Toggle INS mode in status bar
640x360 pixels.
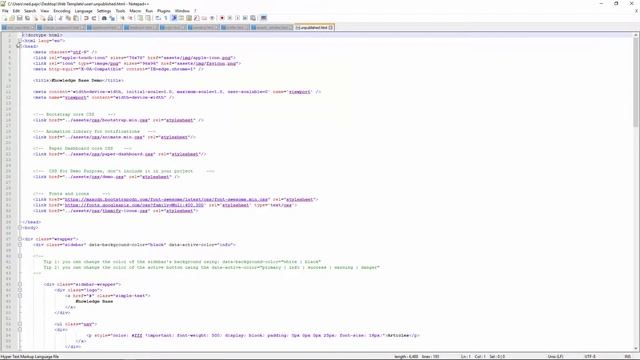coord(628,357)
